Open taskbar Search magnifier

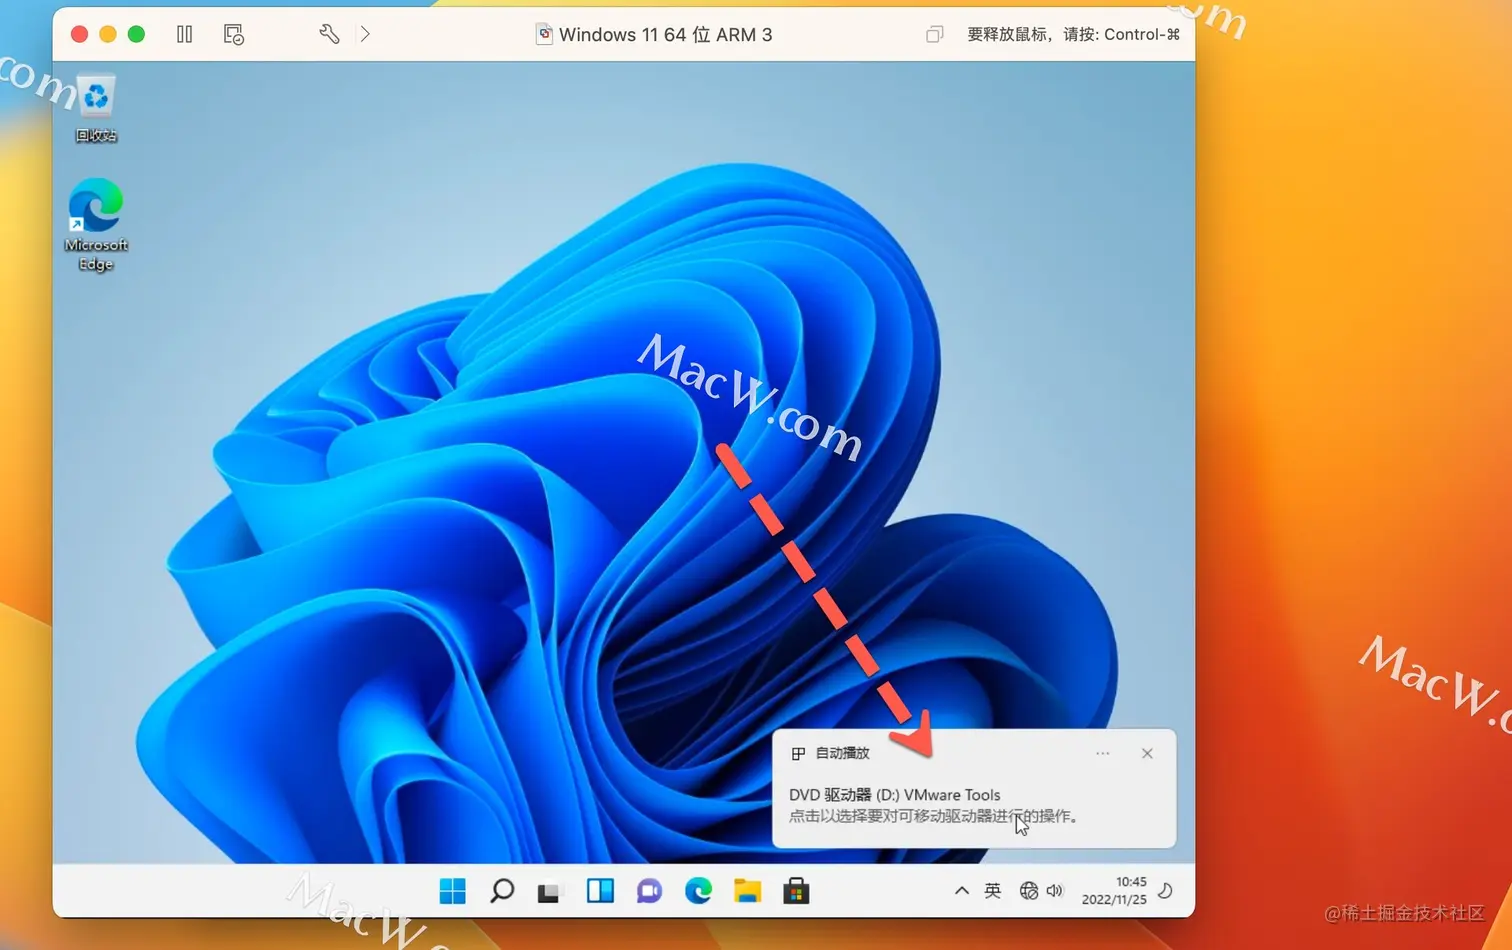502,891
